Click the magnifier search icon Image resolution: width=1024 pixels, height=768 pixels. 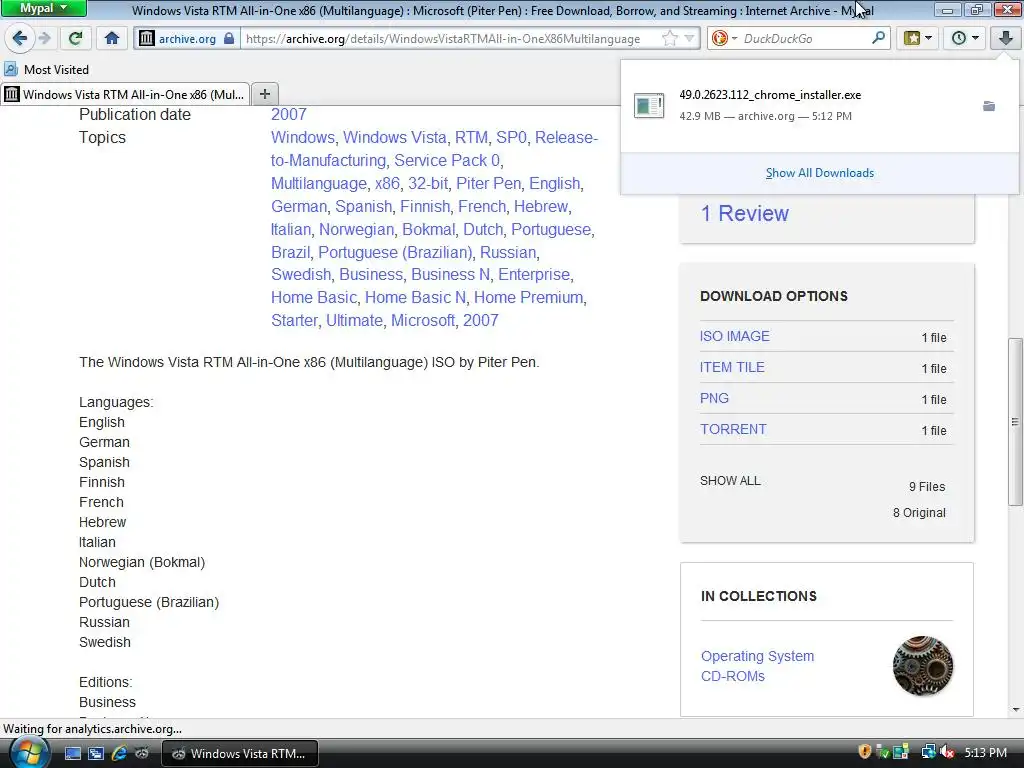[x=878, y=38]
